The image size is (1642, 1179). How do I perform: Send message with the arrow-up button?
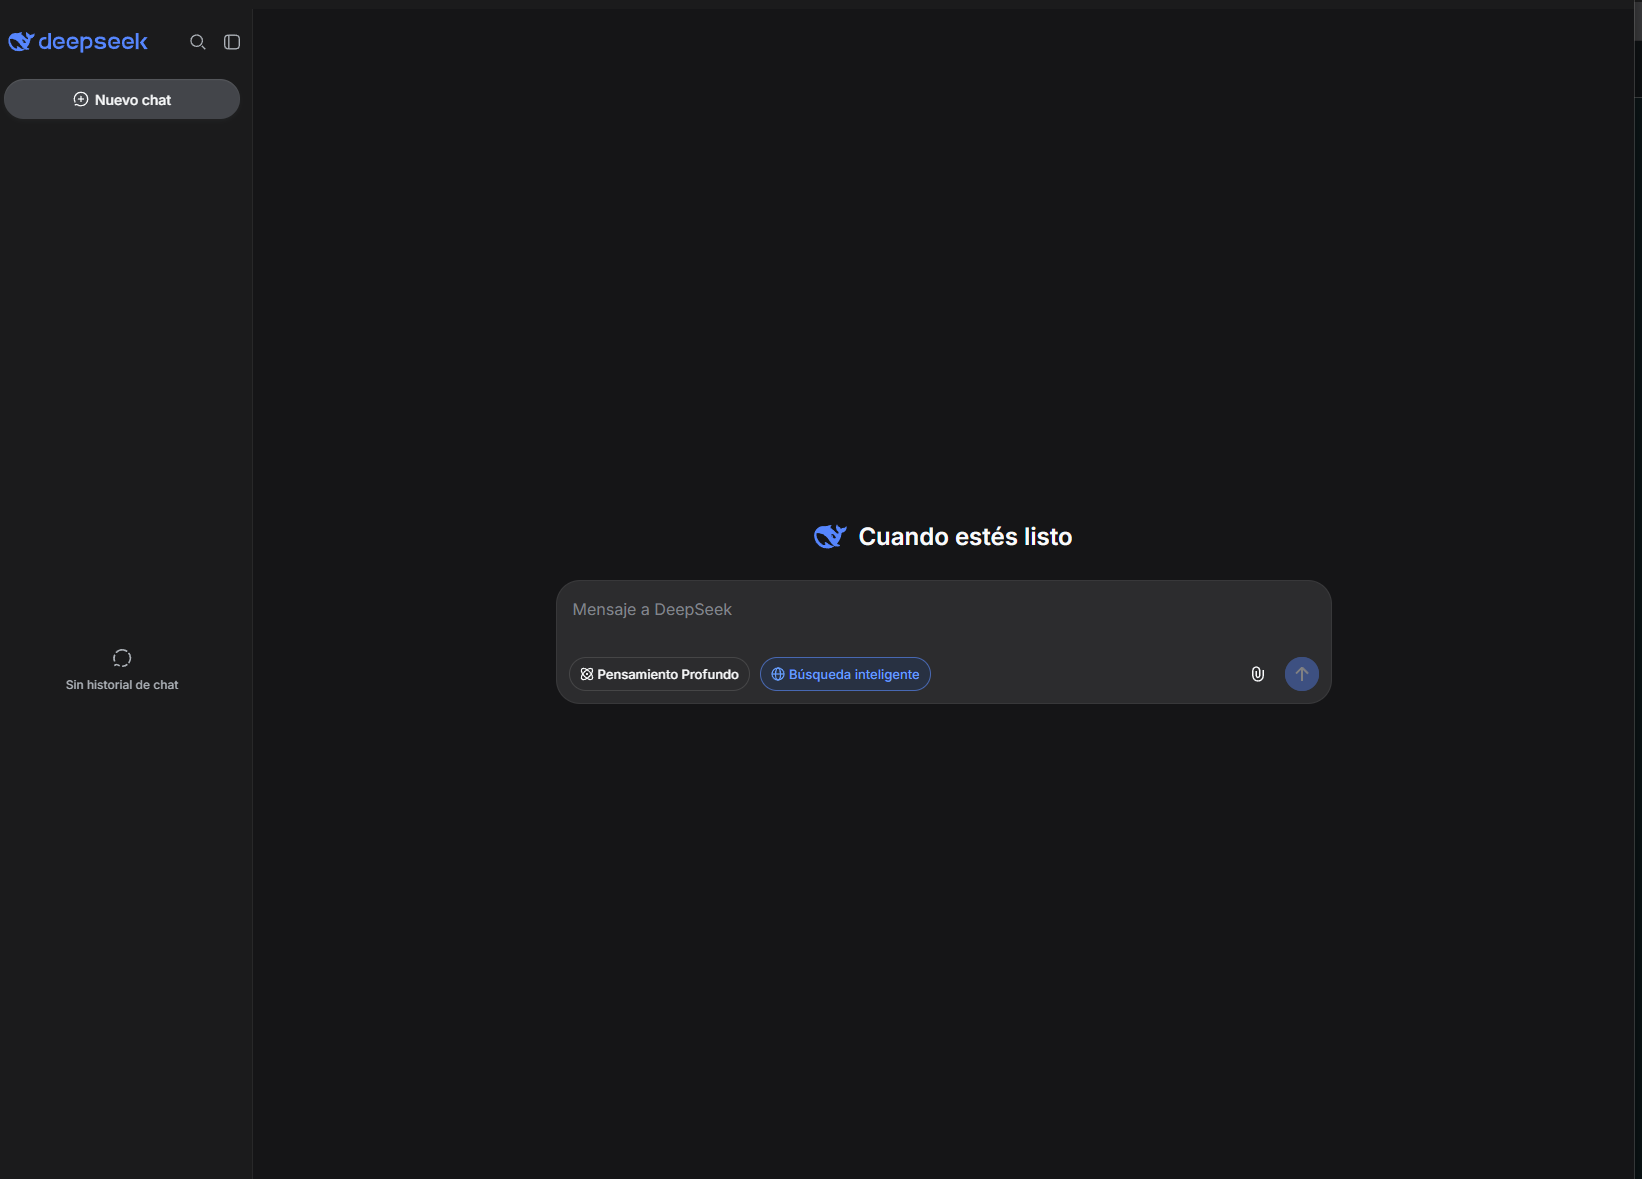point(1302,674)
